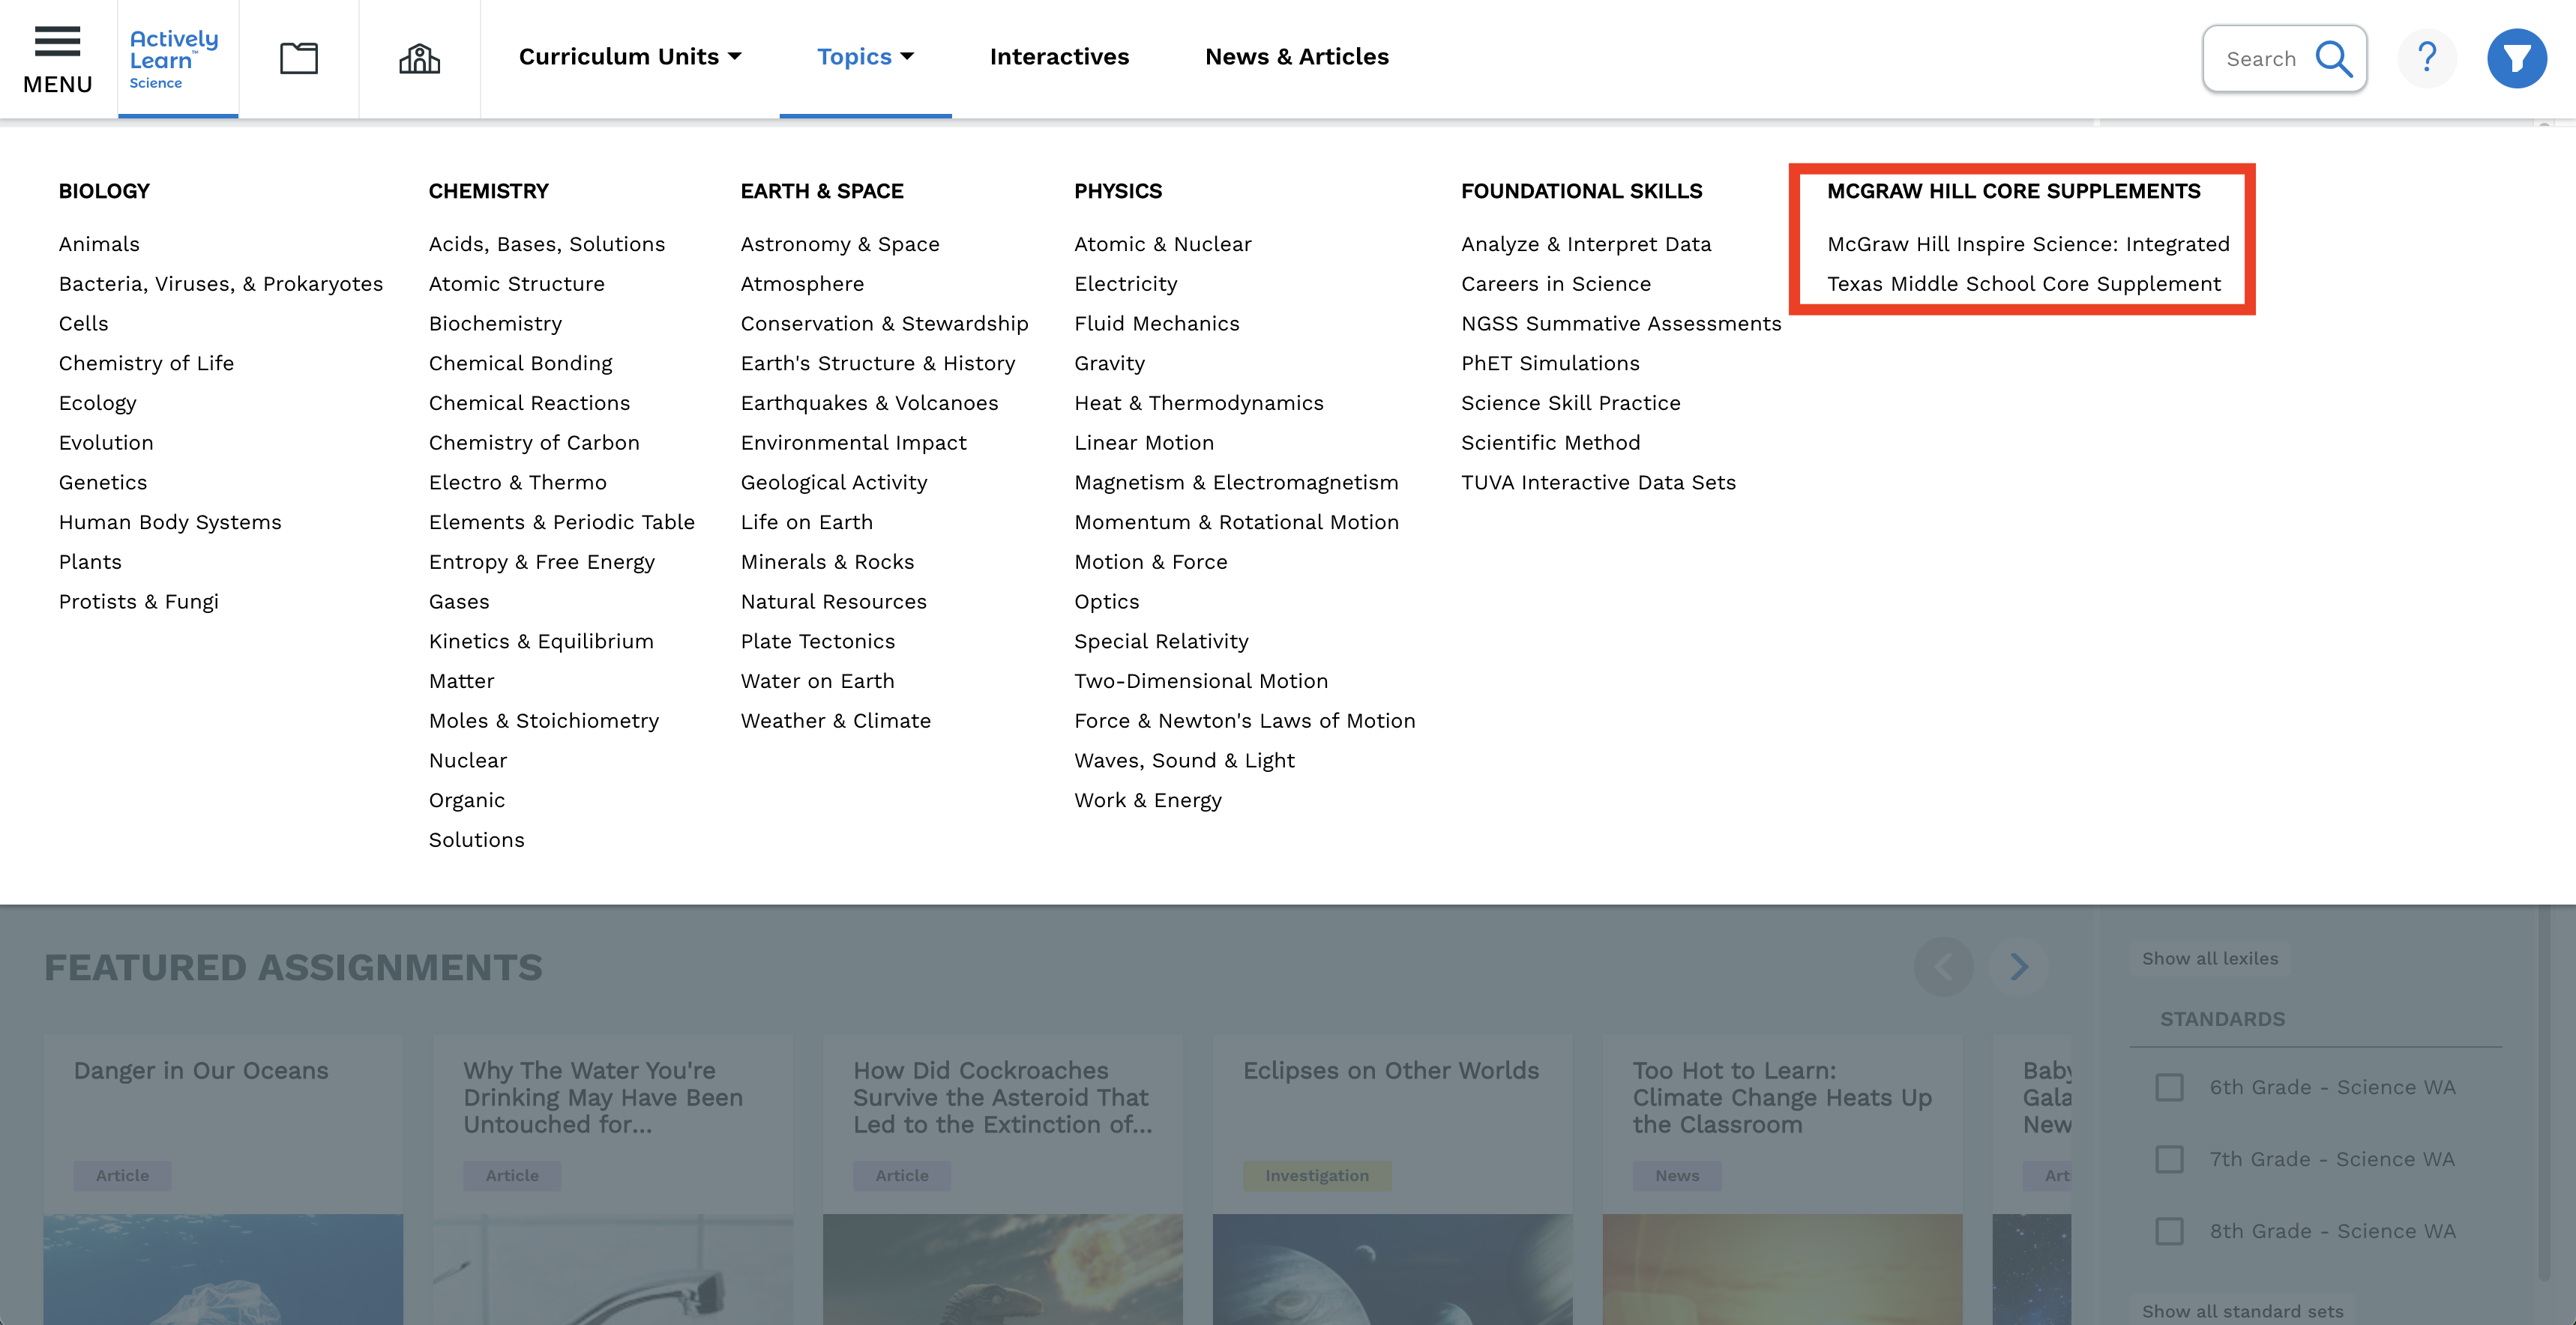This screenshot has height=1325, width=2576.
Task: Open Elements & Periodic Table topic
Action: click(561, 522)
